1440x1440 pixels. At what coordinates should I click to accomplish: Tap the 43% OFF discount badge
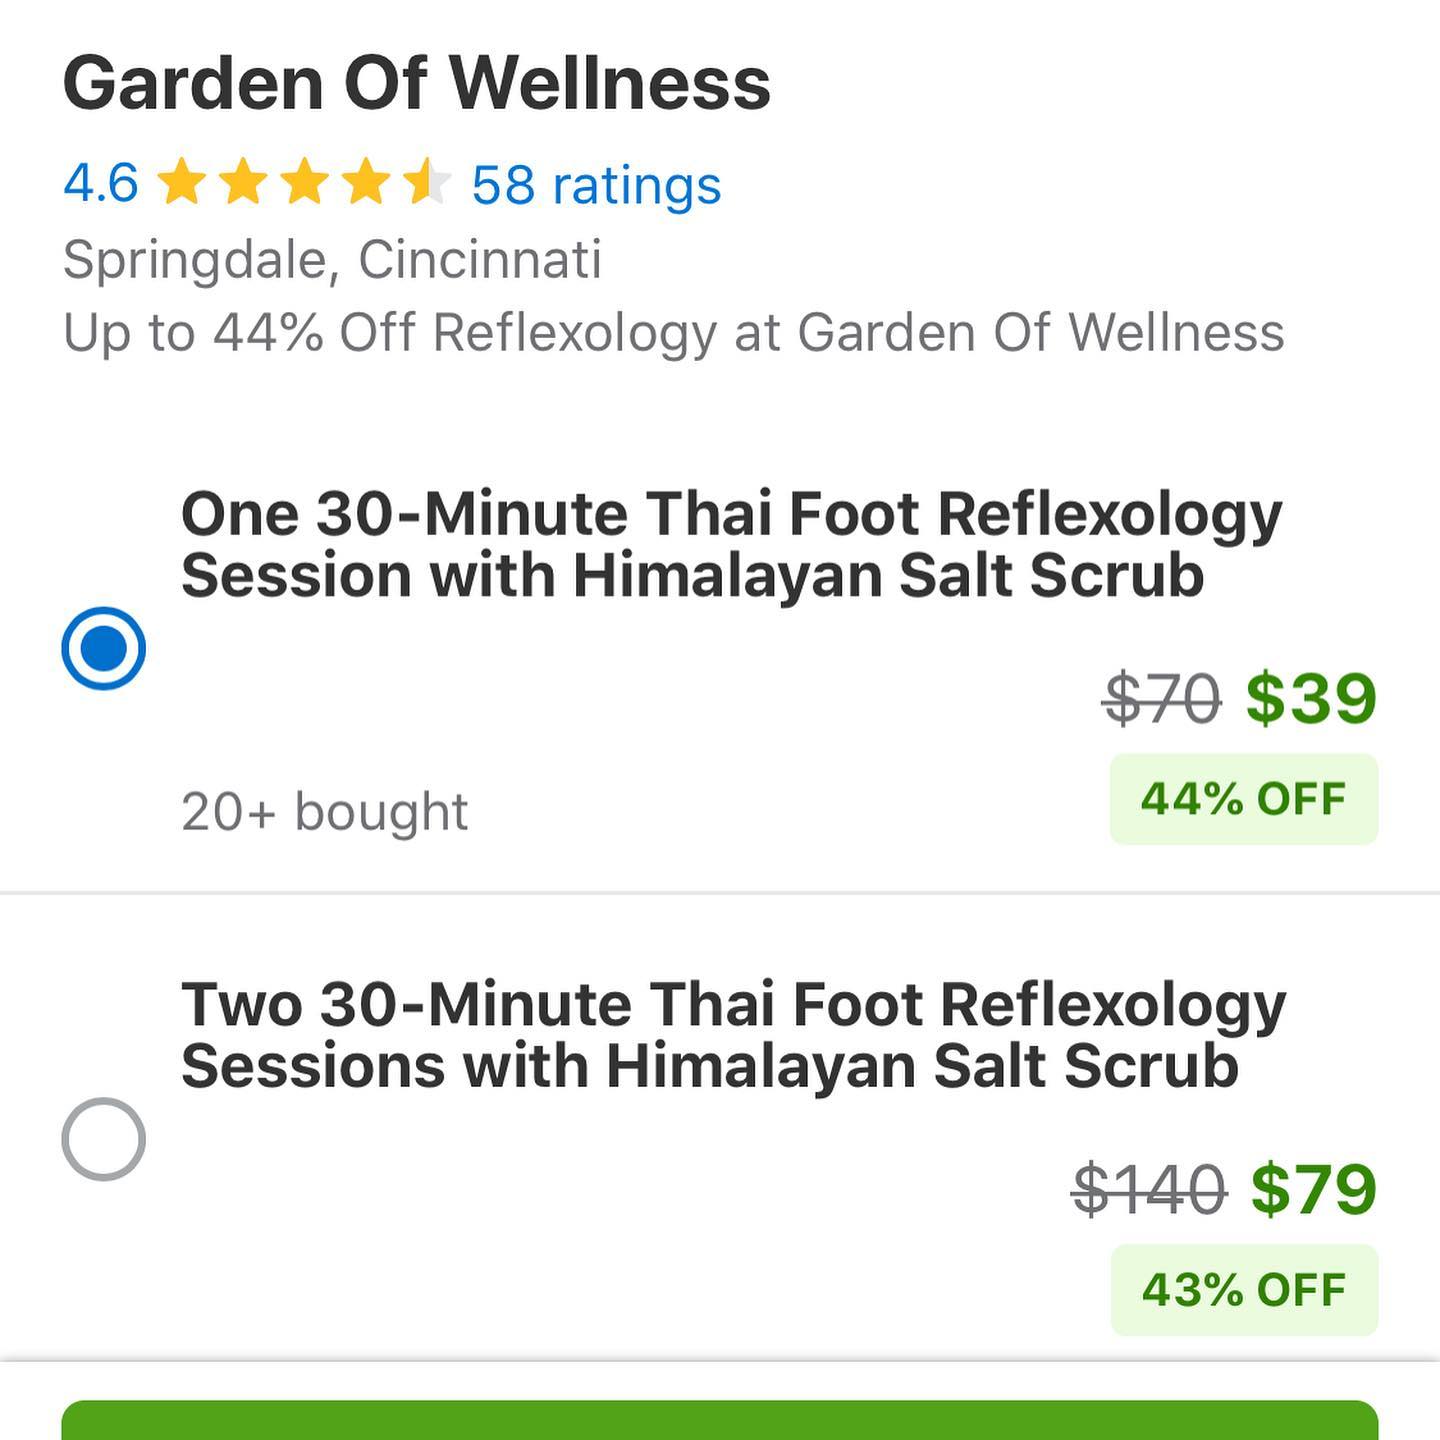[1243, 1290]
